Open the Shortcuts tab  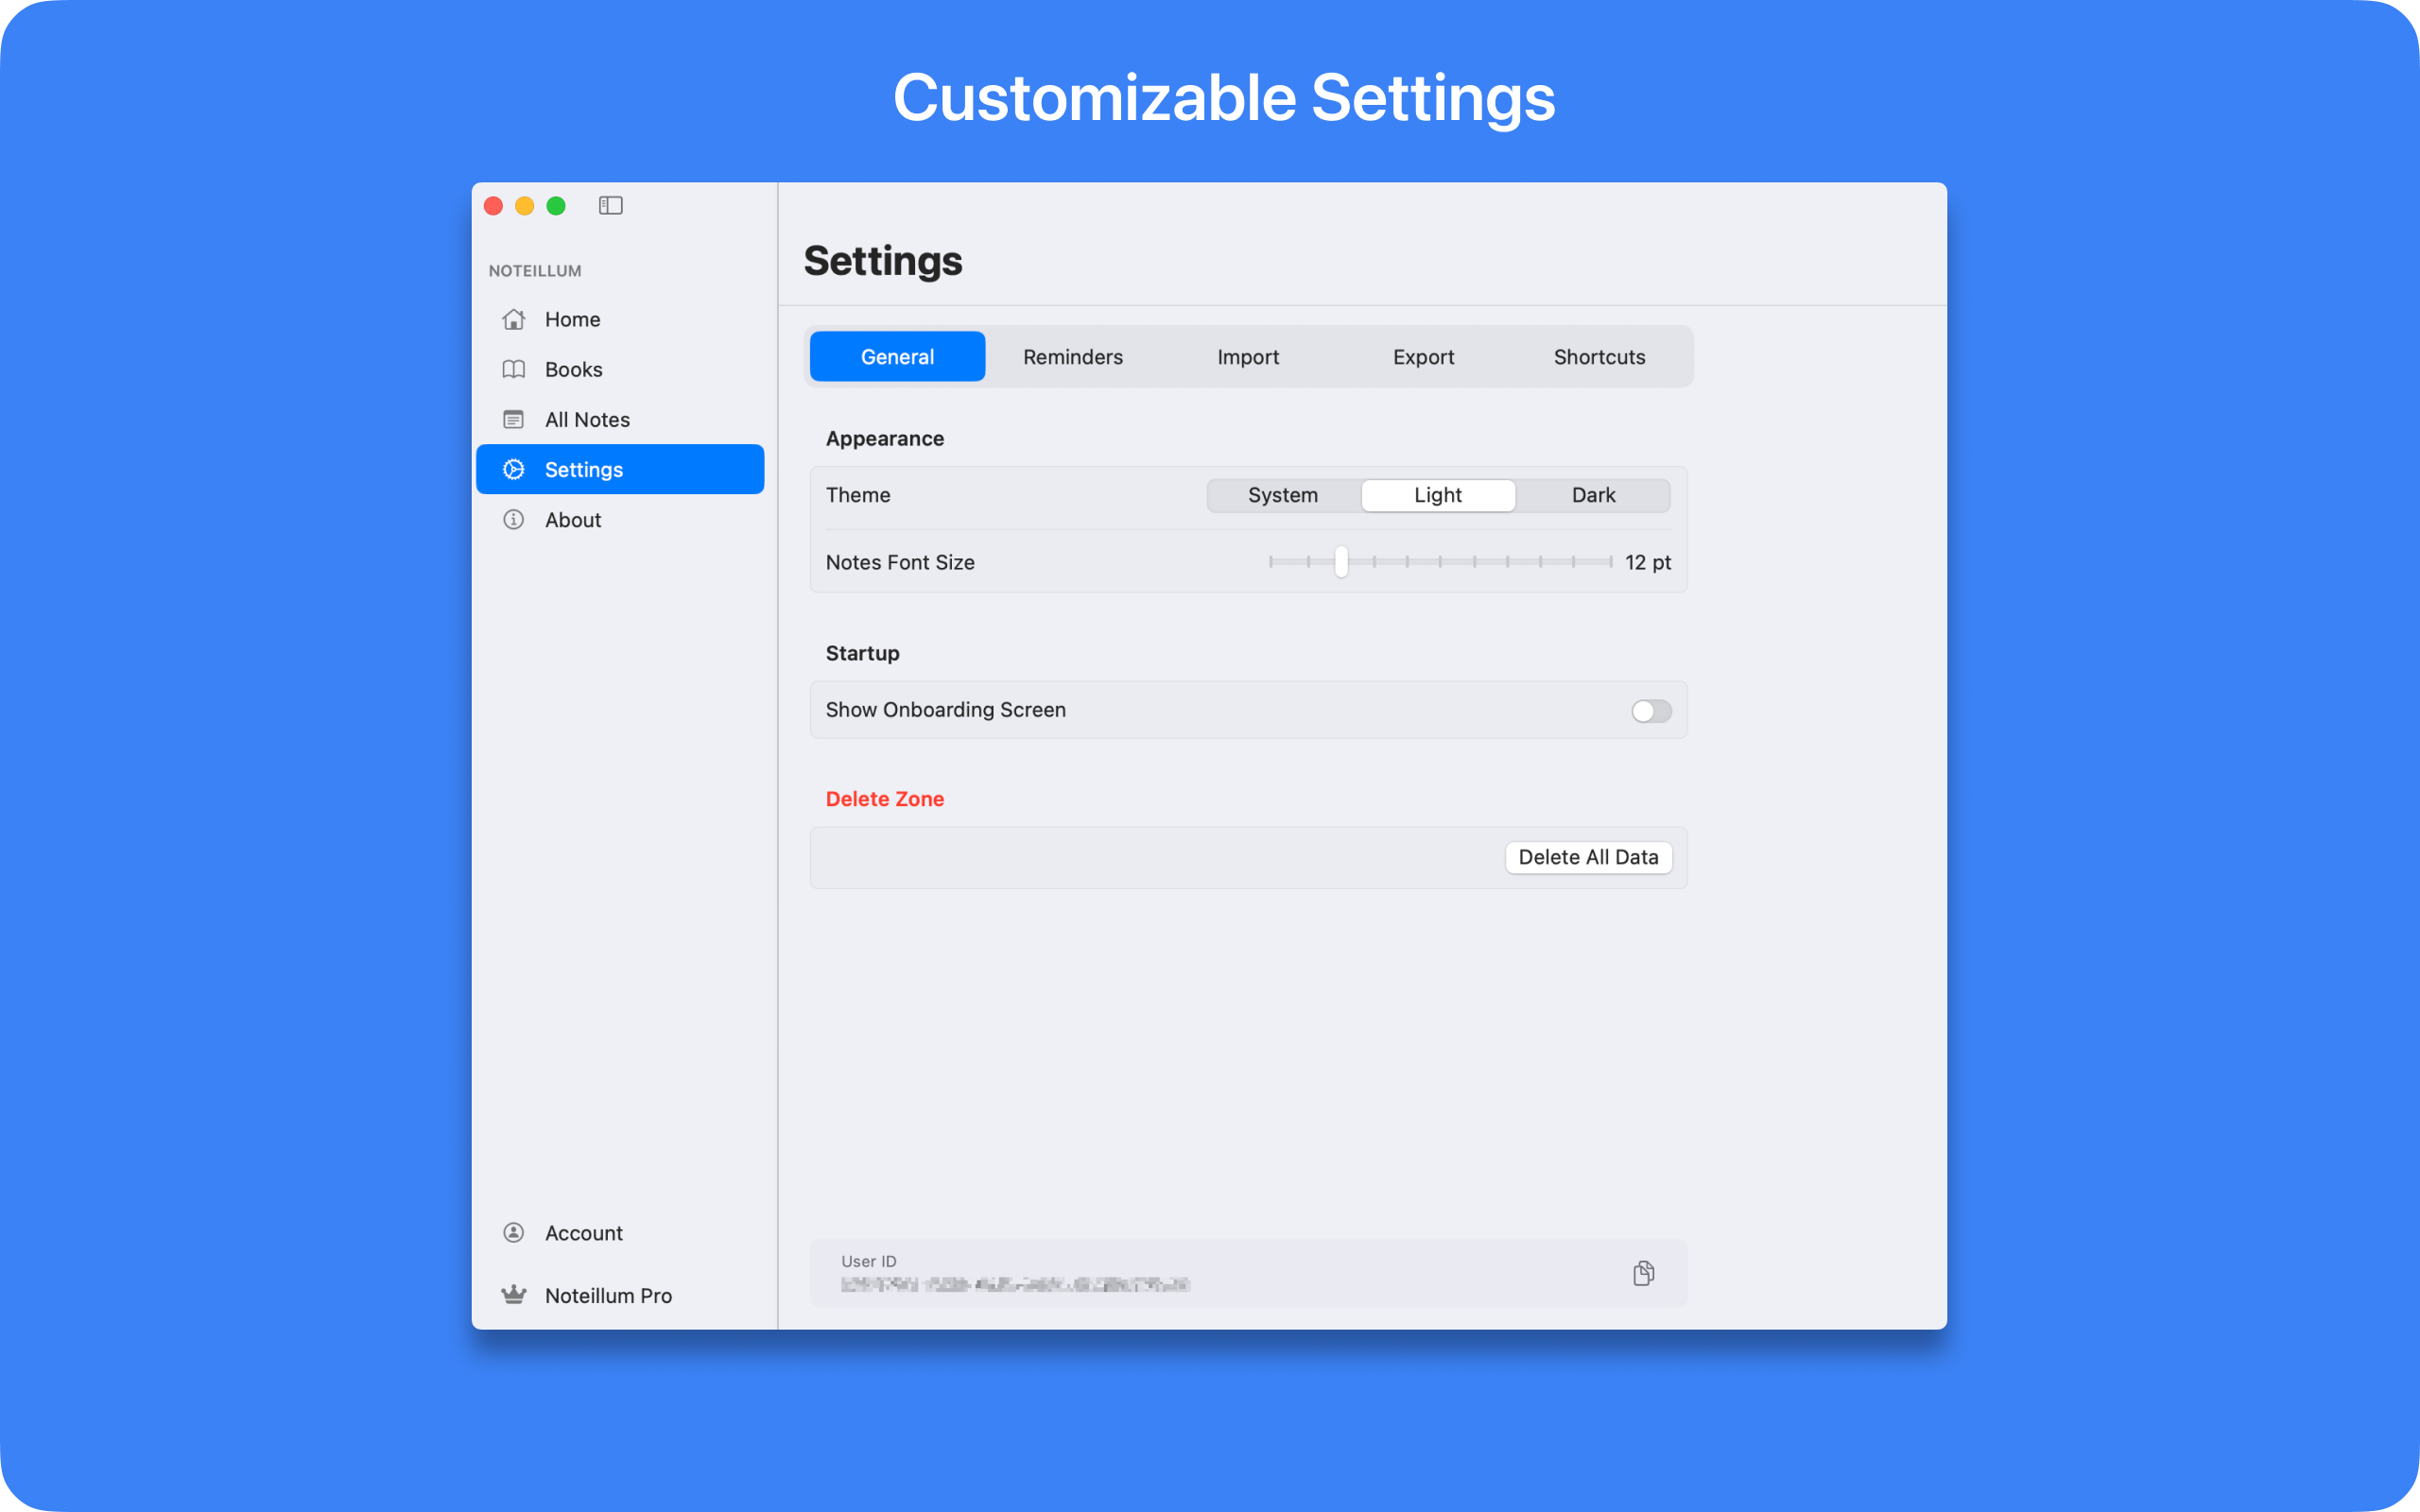coord(1598,357)
